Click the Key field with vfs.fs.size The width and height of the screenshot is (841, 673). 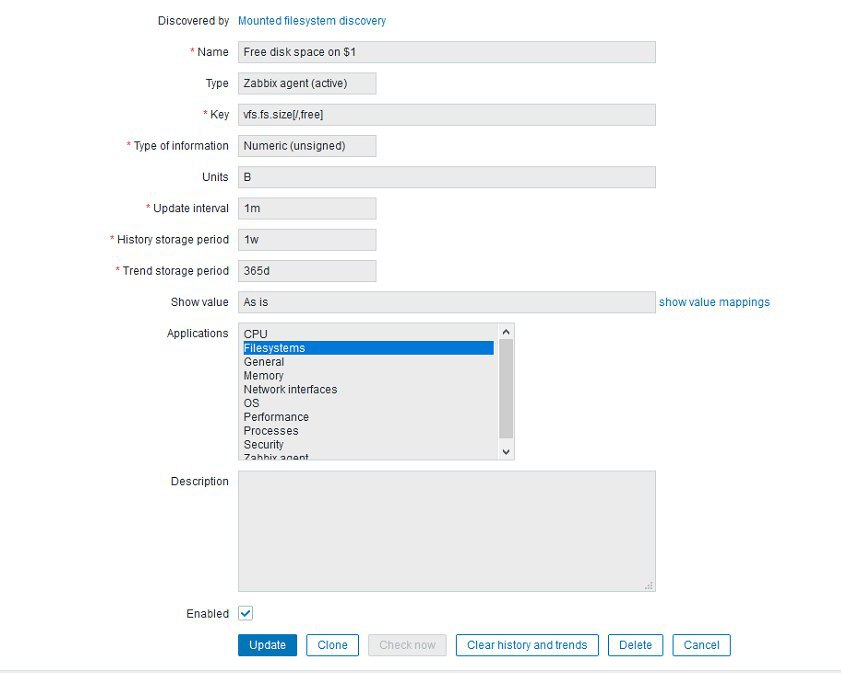[x=447, y=115]
